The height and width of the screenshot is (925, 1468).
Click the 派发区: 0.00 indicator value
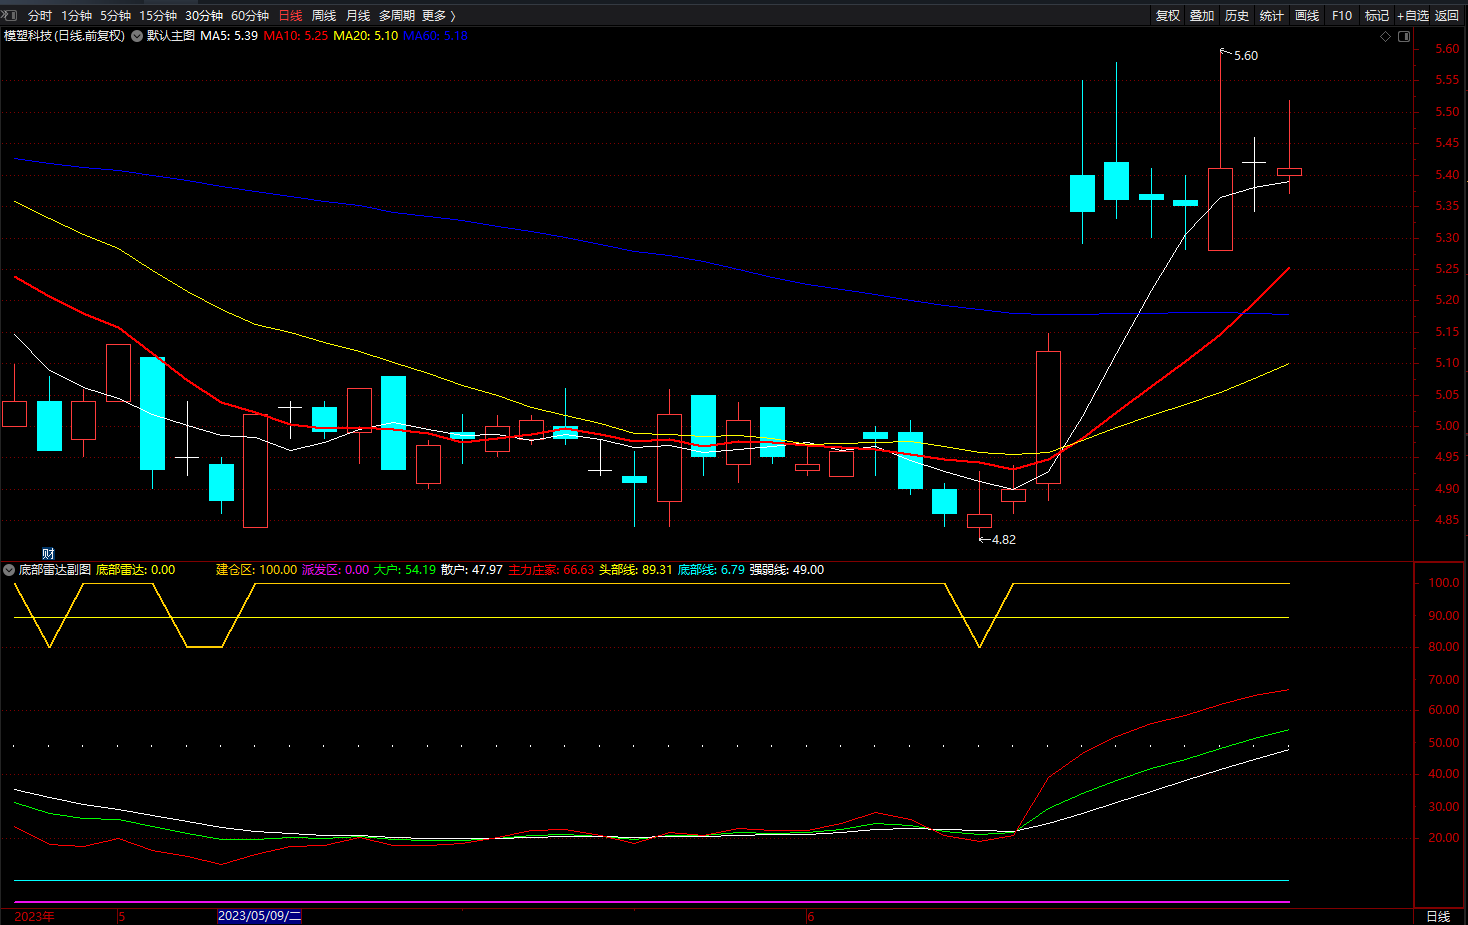click(336, 570)
